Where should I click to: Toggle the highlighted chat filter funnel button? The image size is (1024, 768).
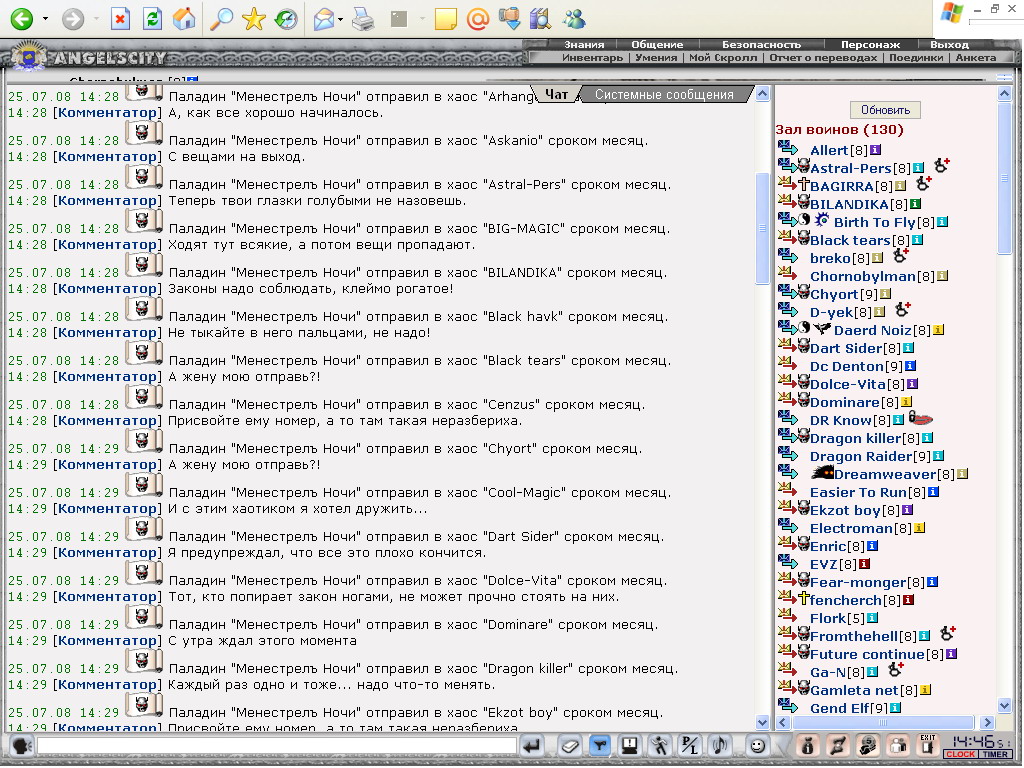(x=600, y=745)
